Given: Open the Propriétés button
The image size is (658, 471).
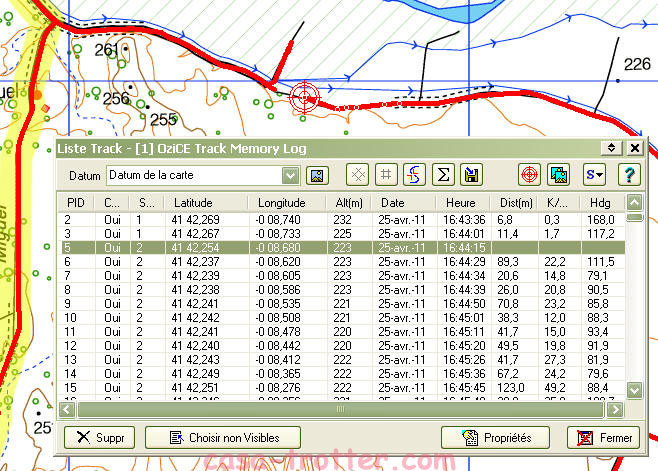Looking at the screenshot, I should pyautogui.click(x=495, y=438).
